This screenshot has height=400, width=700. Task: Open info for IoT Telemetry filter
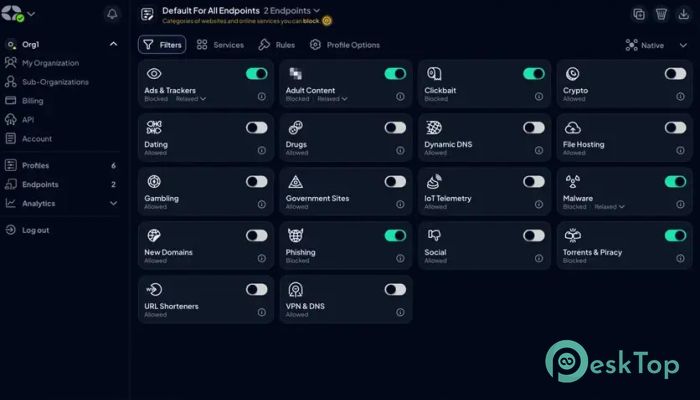[539, 204]
